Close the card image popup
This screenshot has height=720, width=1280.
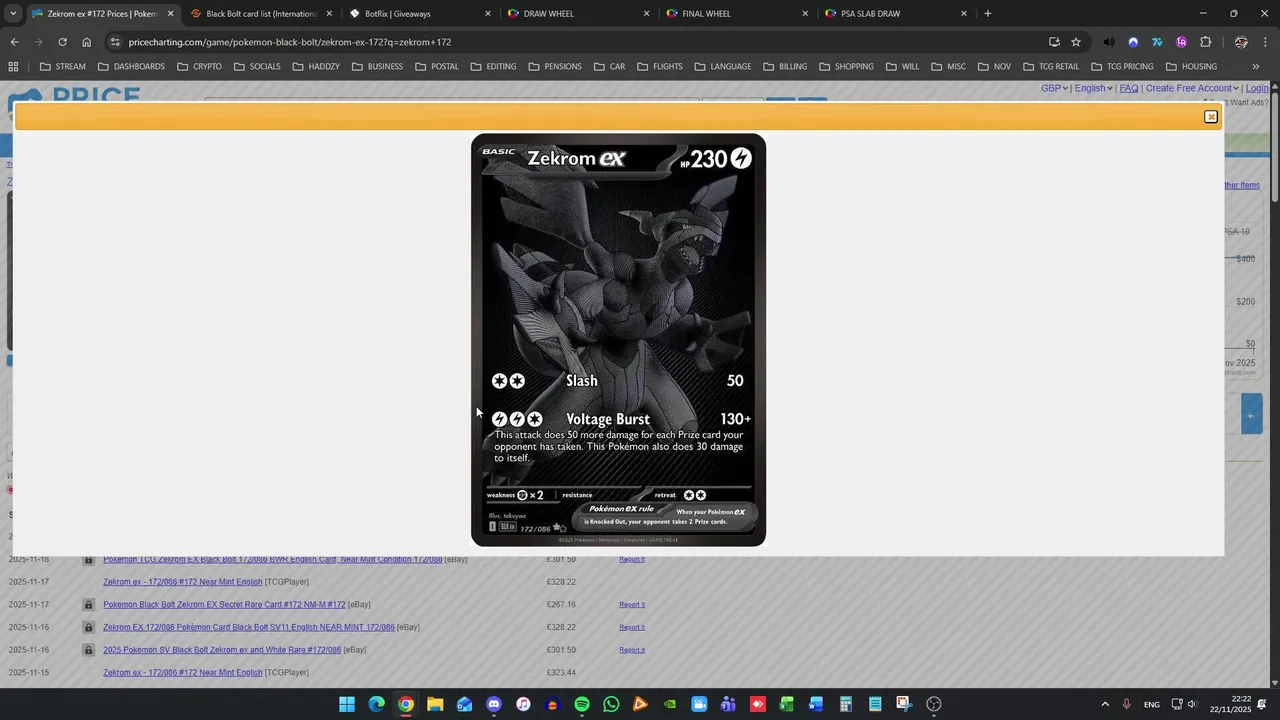coord(1210,117)
